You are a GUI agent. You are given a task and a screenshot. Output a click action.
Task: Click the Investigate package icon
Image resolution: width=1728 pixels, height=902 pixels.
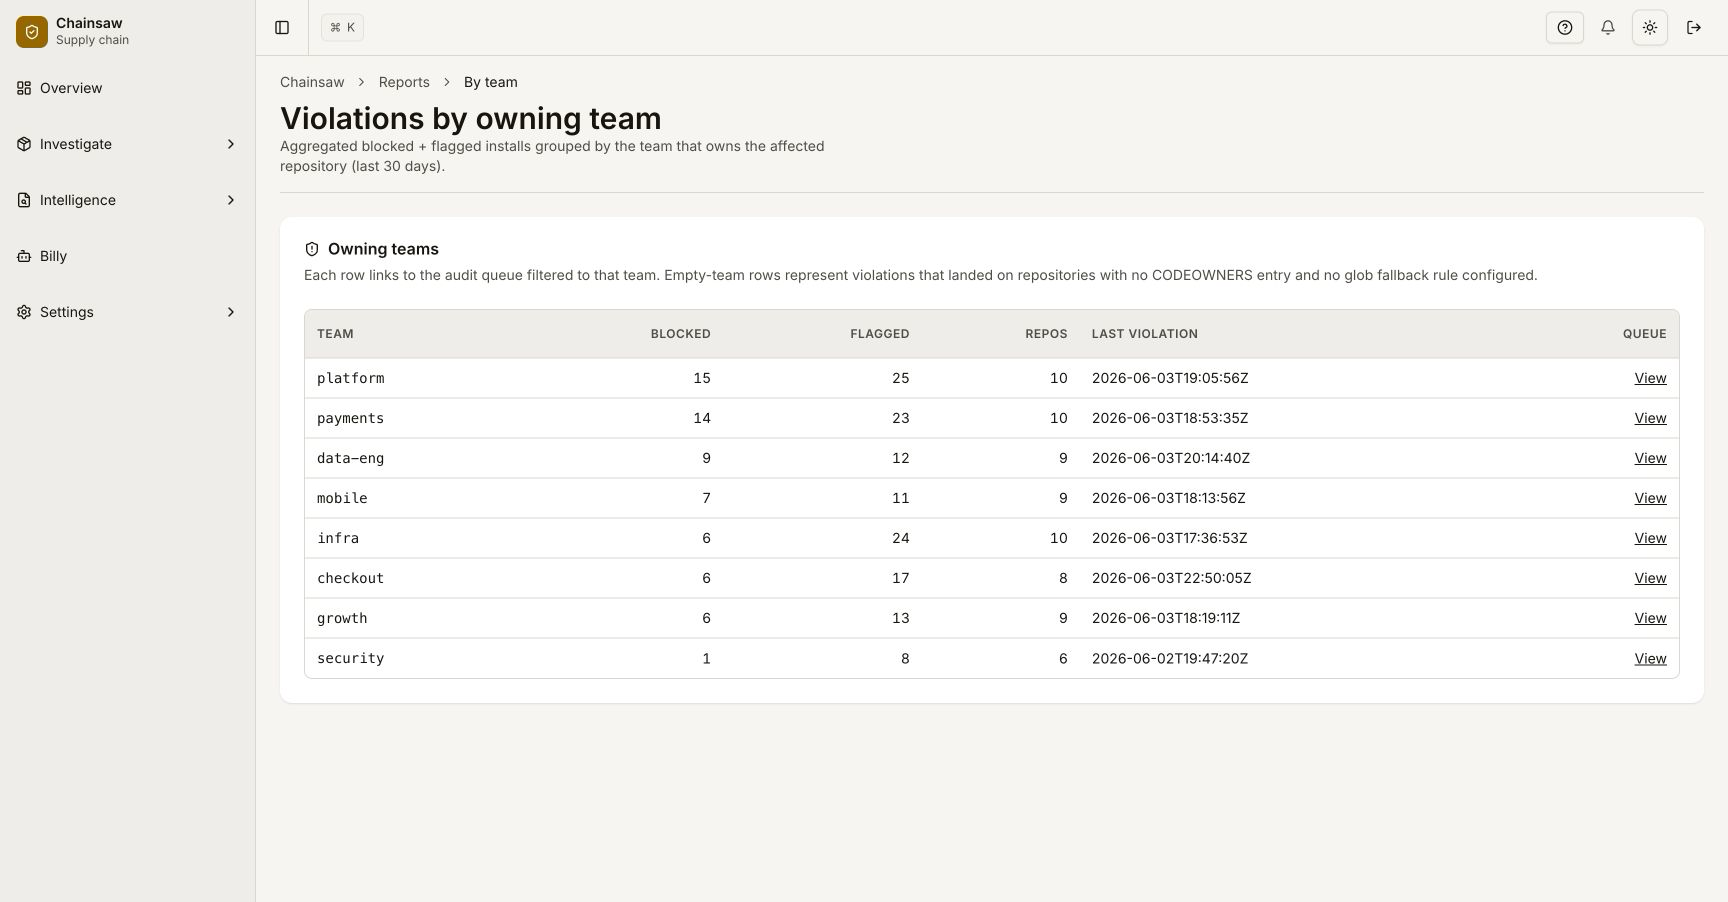pos(24,144)
